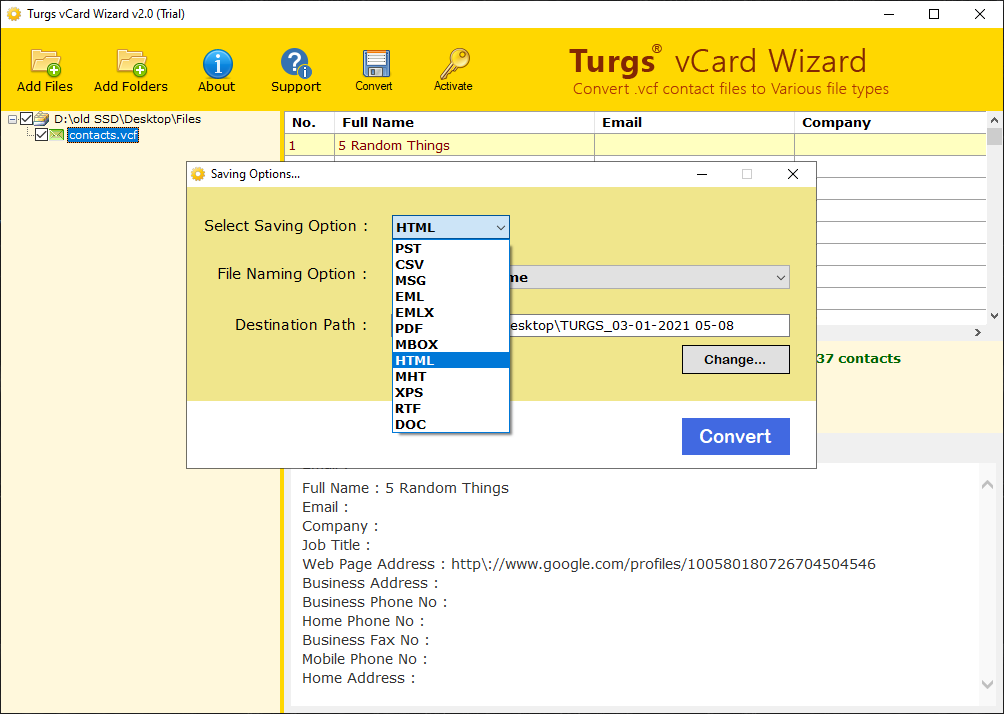Click the Web Page Address google profile URL
Viewport: 1004px width, 714px height.
tap(663, 564)
